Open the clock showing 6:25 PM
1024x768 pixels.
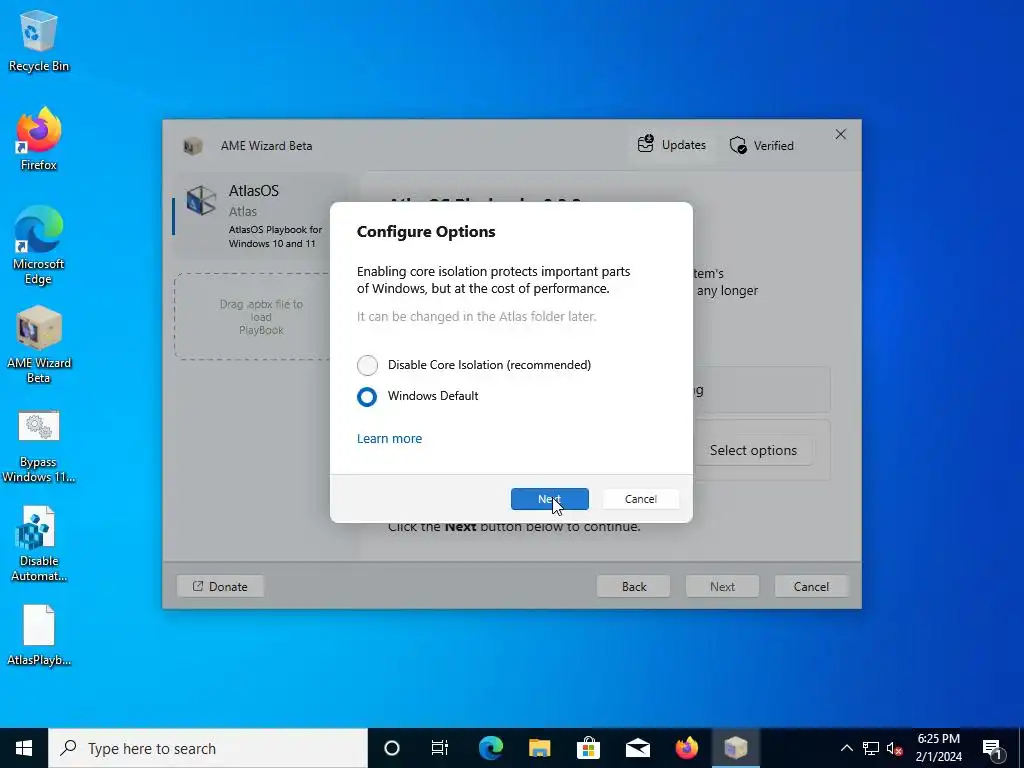click(938, 748)
